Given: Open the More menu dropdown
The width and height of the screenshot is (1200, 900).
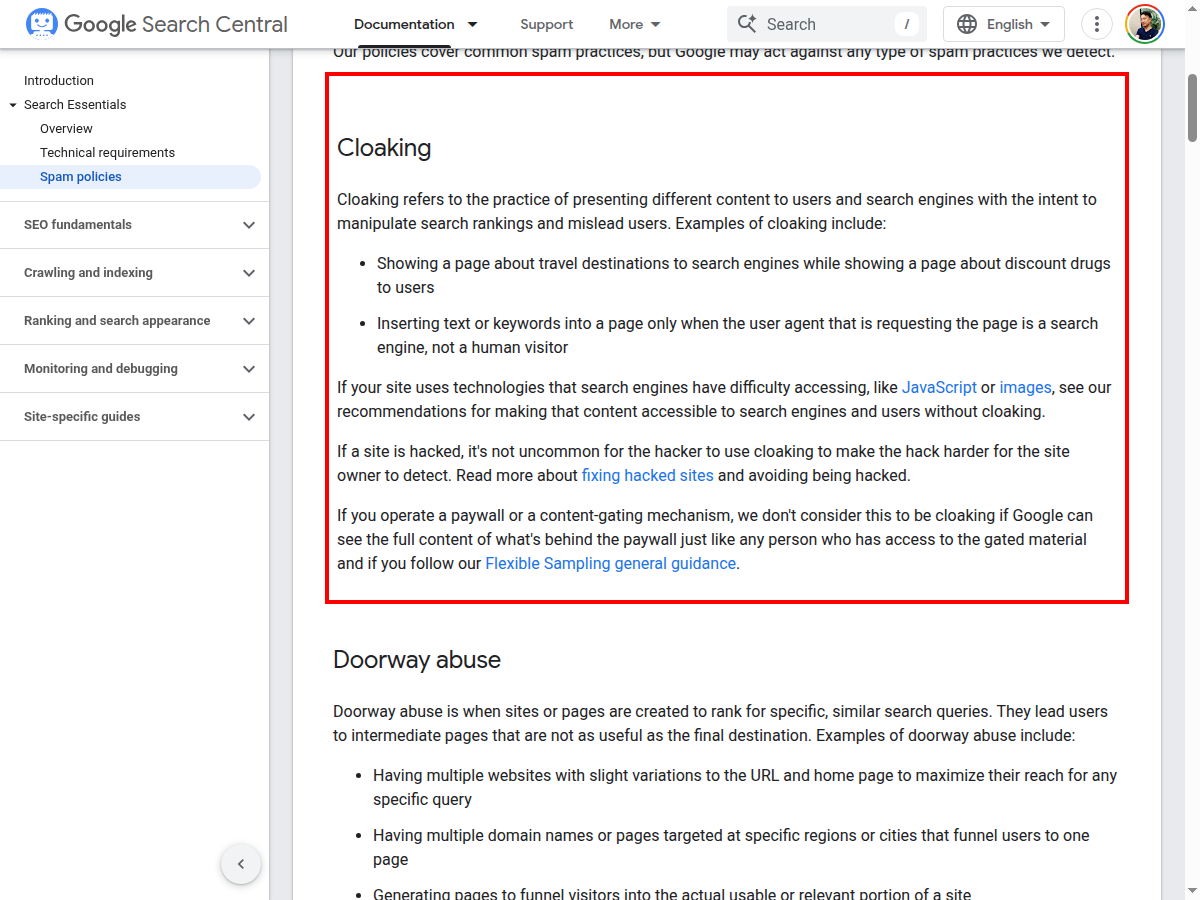Looking at the screenshot, I should click(x=635, y=24).
